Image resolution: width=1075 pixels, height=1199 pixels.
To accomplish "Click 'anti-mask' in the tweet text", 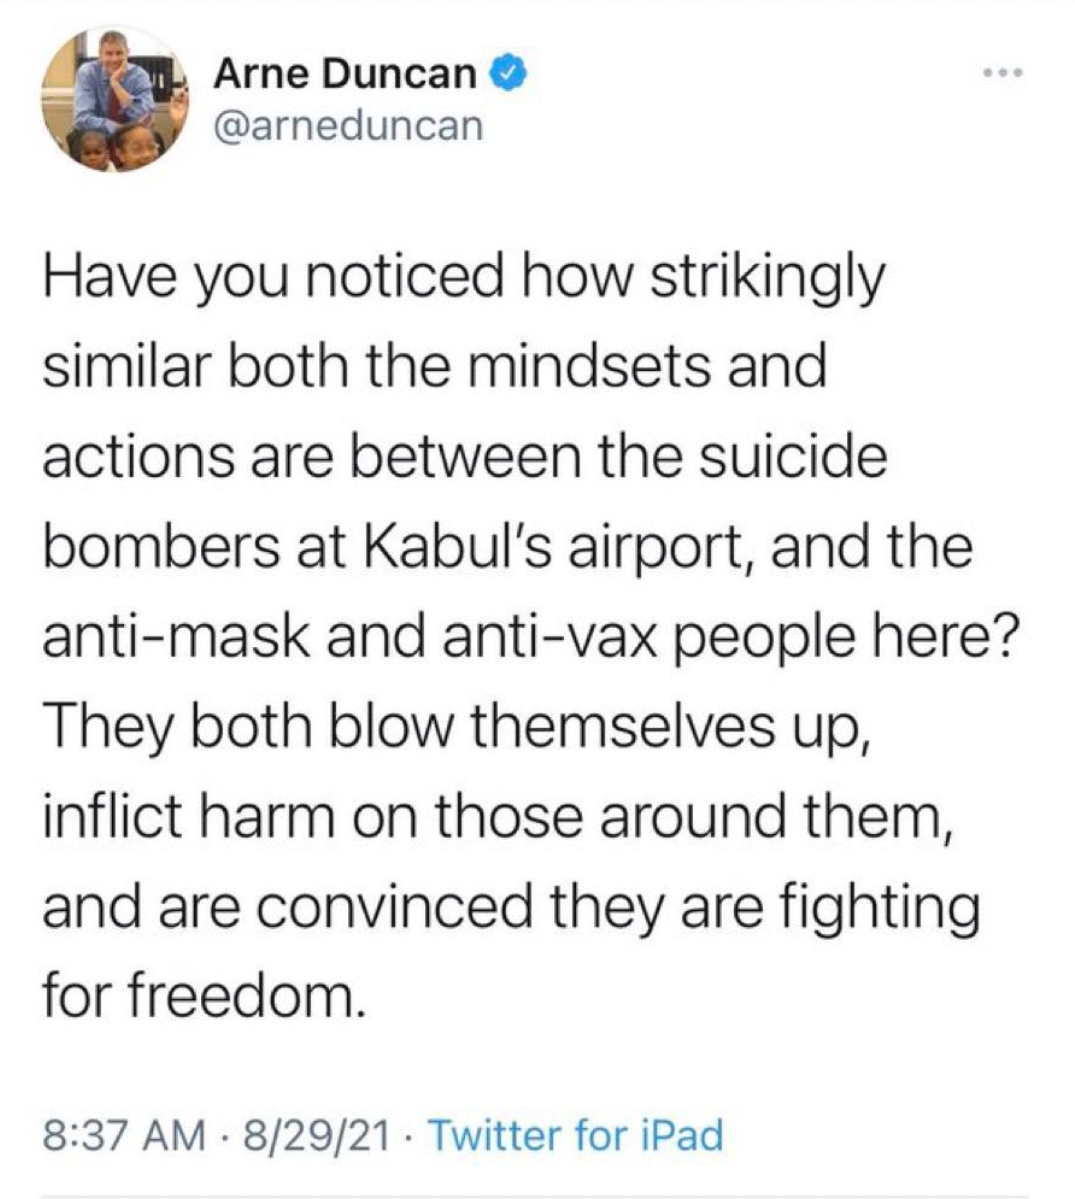I will (176, 636).
